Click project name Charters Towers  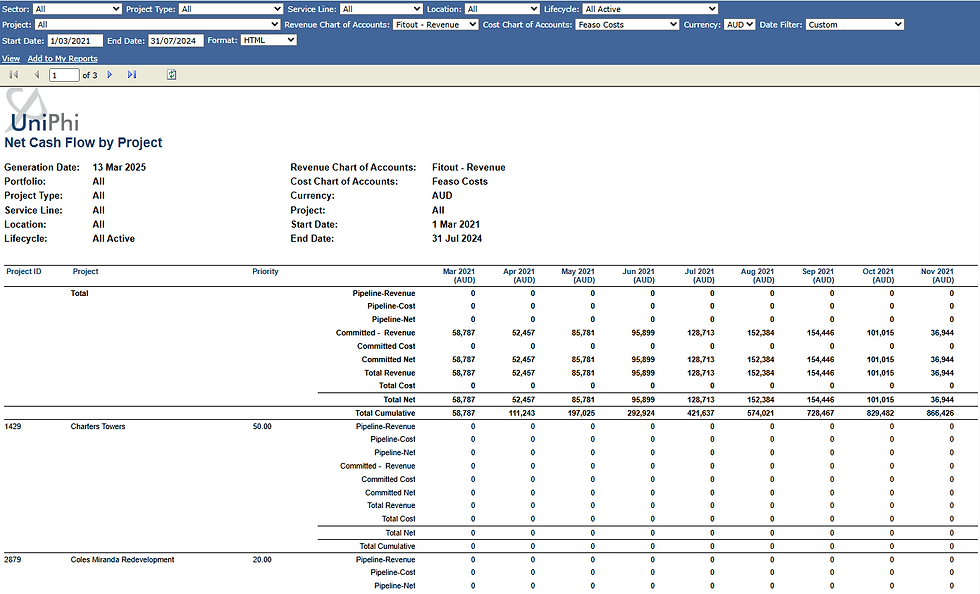pos(98,426)
